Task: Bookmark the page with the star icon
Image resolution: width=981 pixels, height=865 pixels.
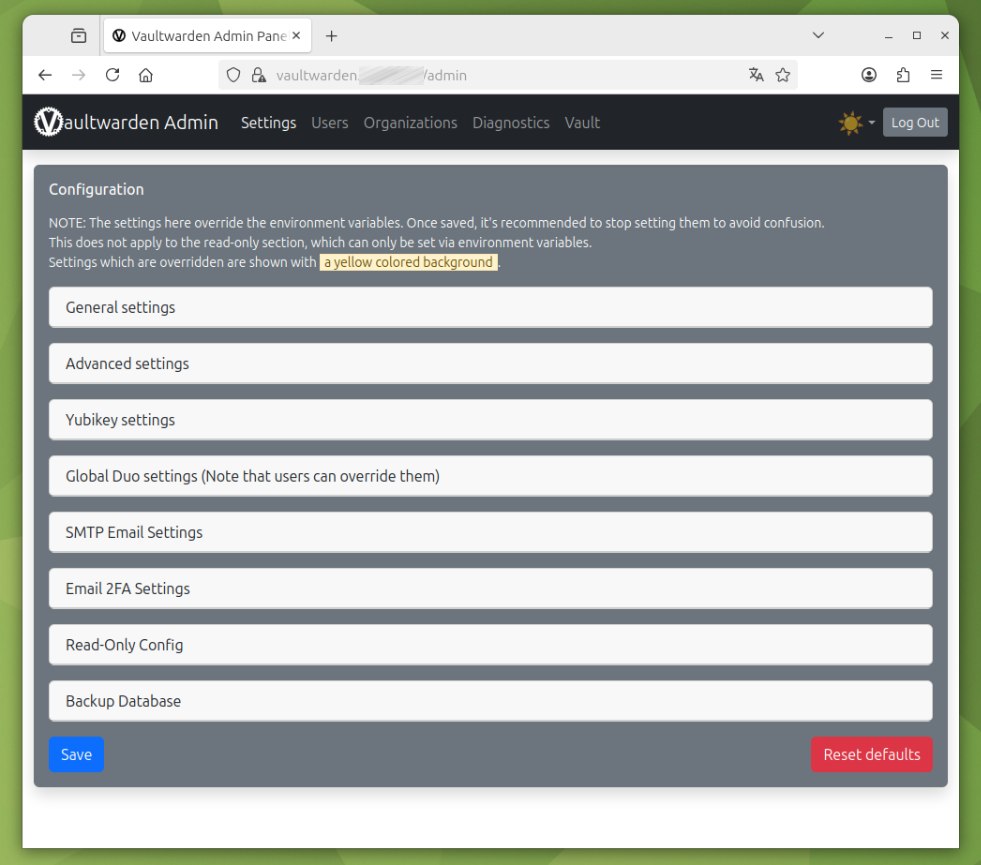Action: click(783, 75)
